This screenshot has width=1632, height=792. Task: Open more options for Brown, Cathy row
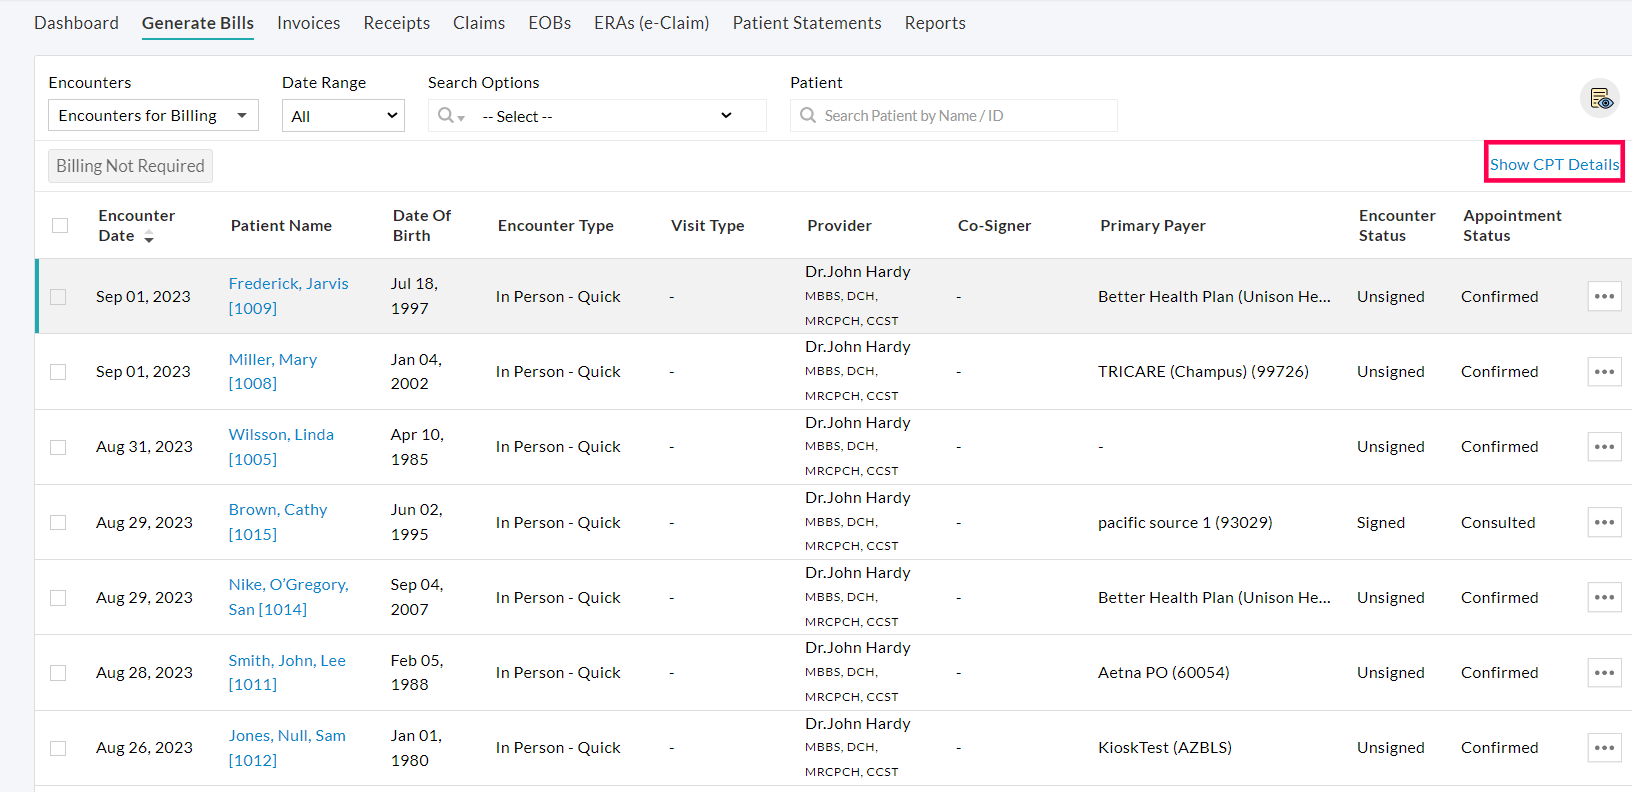coord(1604,523)
